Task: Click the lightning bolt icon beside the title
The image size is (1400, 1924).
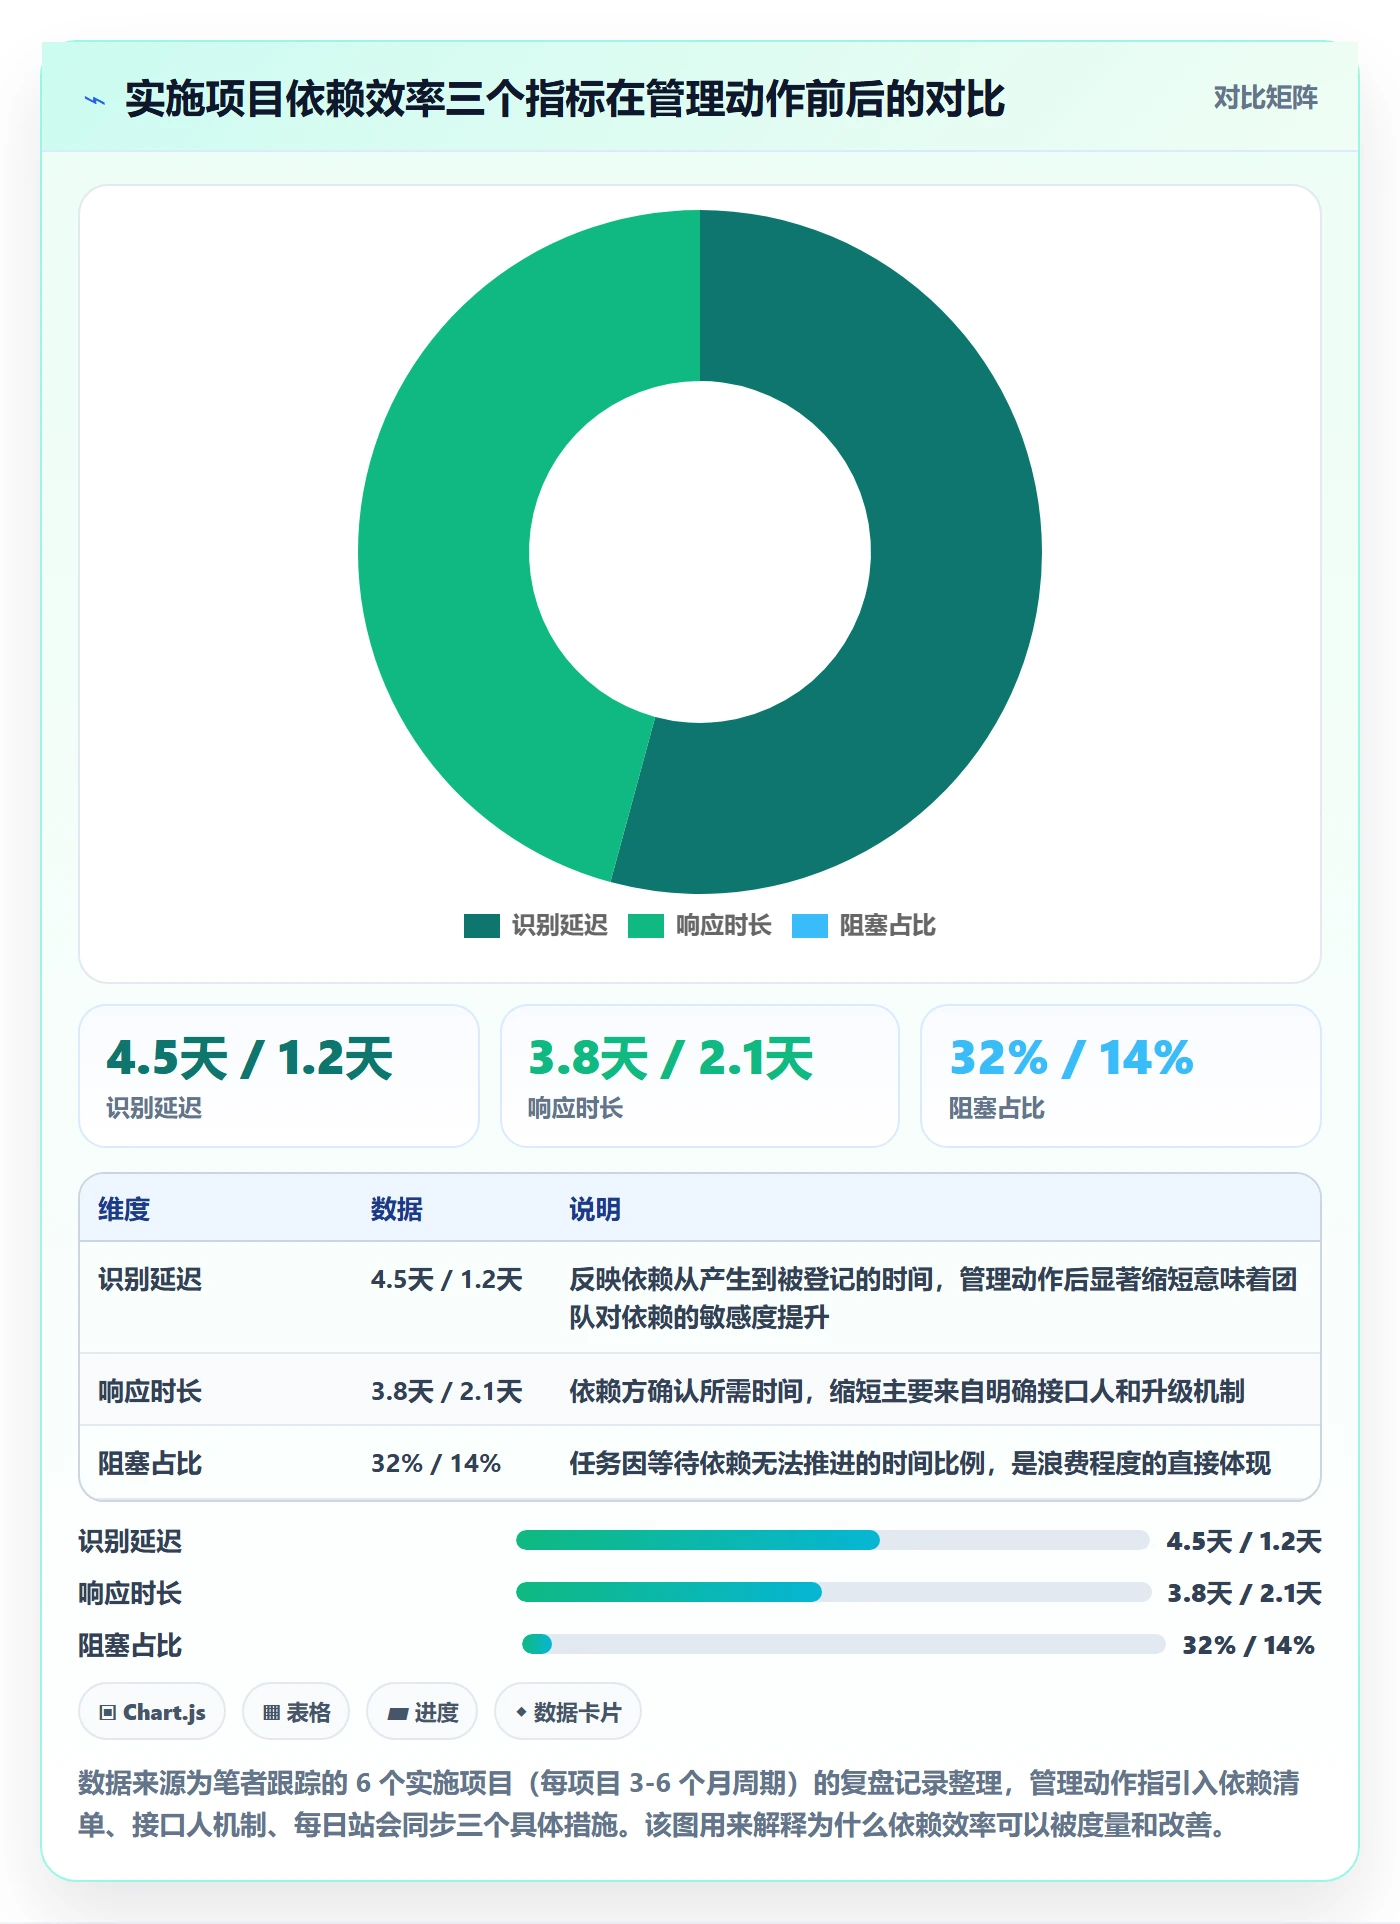Action: [x=95, y=100]
